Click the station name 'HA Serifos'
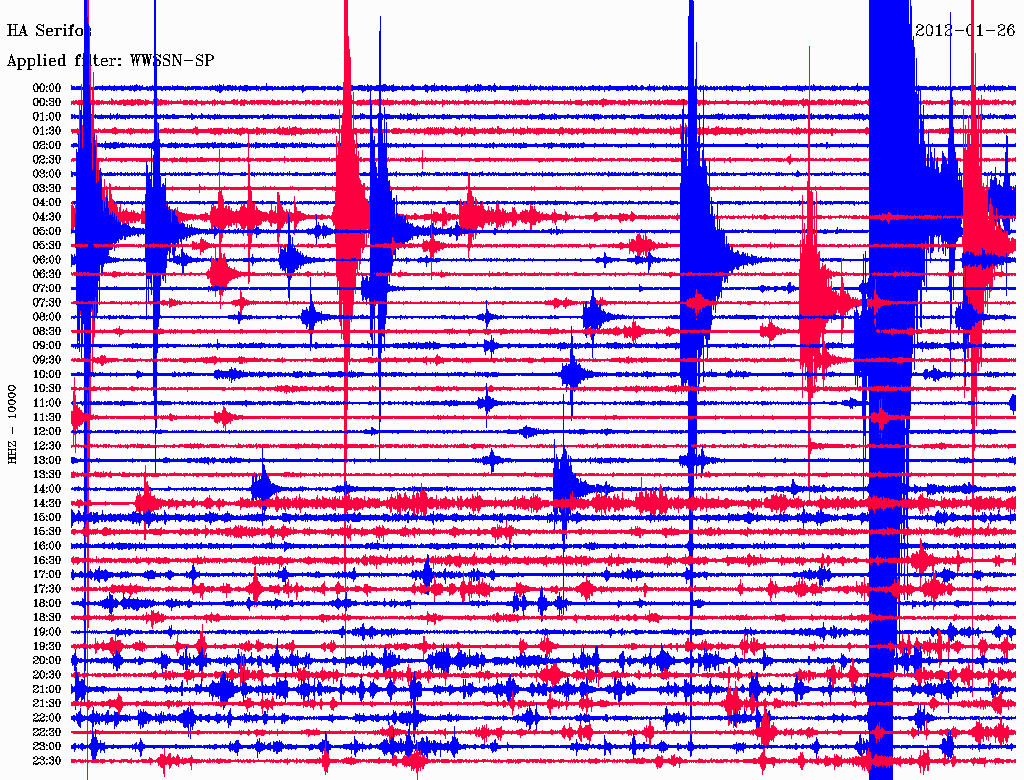Viewport: 1024px width, 780px height. [49, 31]
